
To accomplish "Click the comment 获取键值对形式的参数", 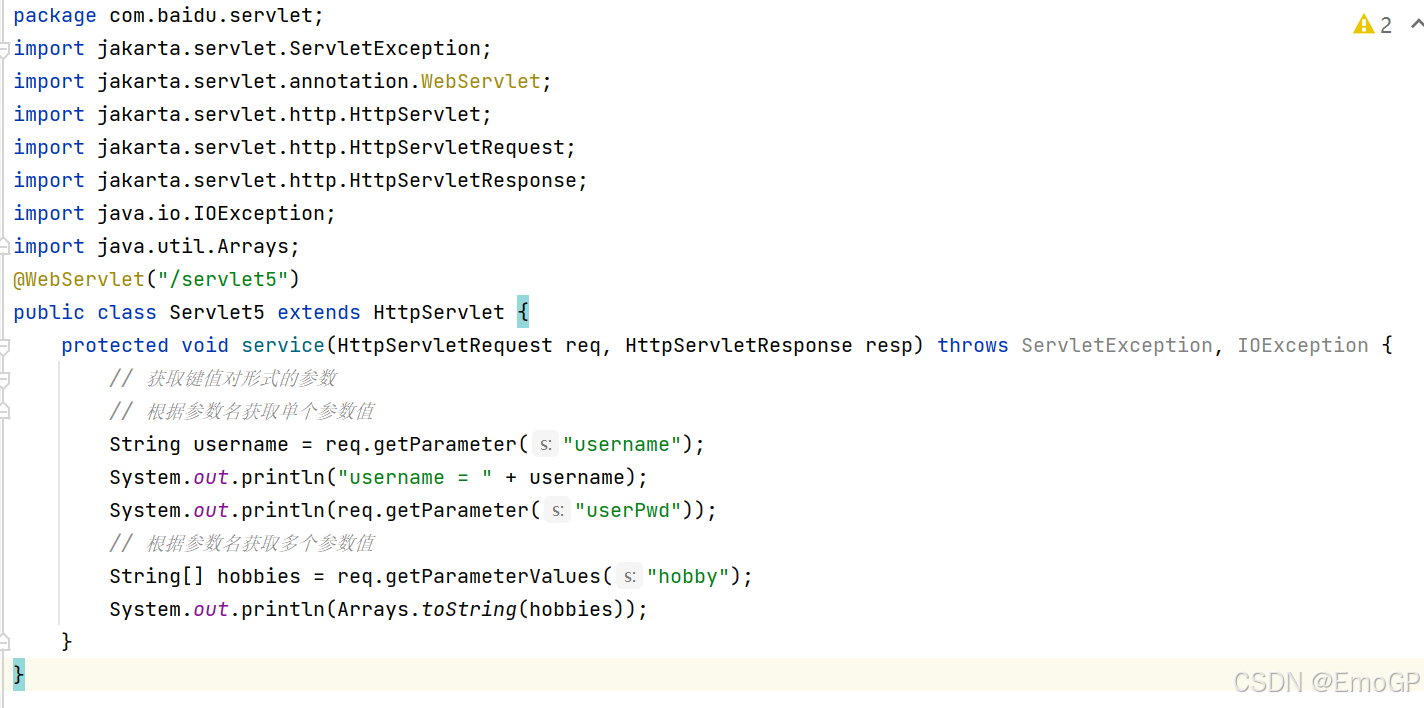I will (x=223, y=378).
